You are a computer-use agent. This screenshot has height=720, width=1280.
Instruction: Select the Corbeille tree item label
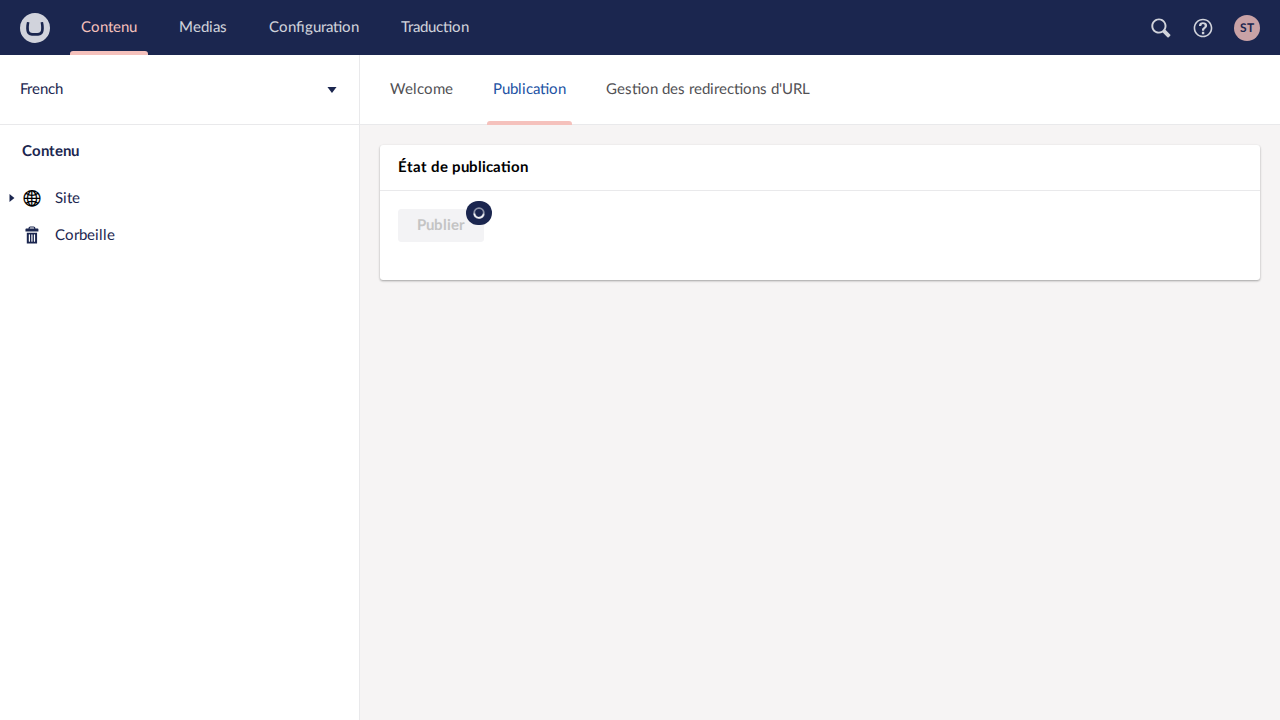85,235
